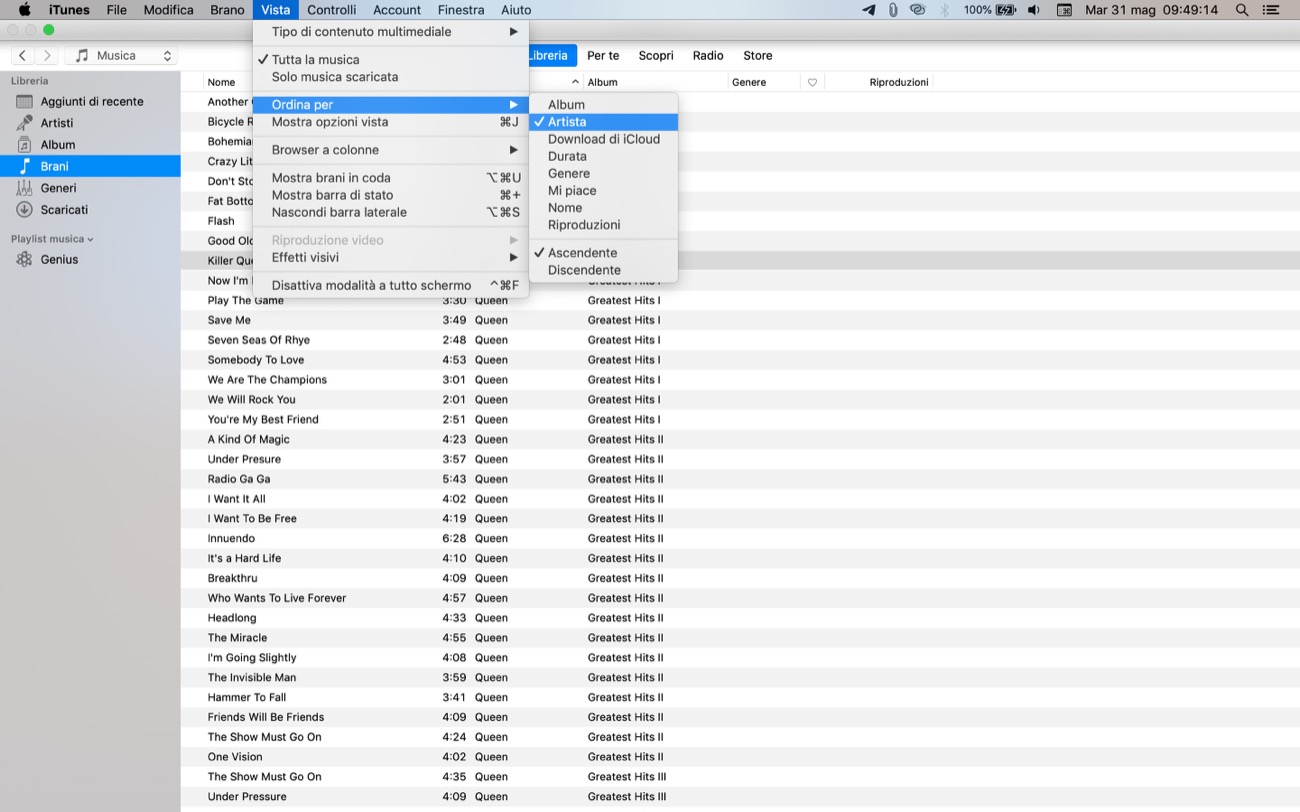Click the Album column header
The height and width of the screenshot is (812, 1300).
pyautogui.click(x=655, y=82)
